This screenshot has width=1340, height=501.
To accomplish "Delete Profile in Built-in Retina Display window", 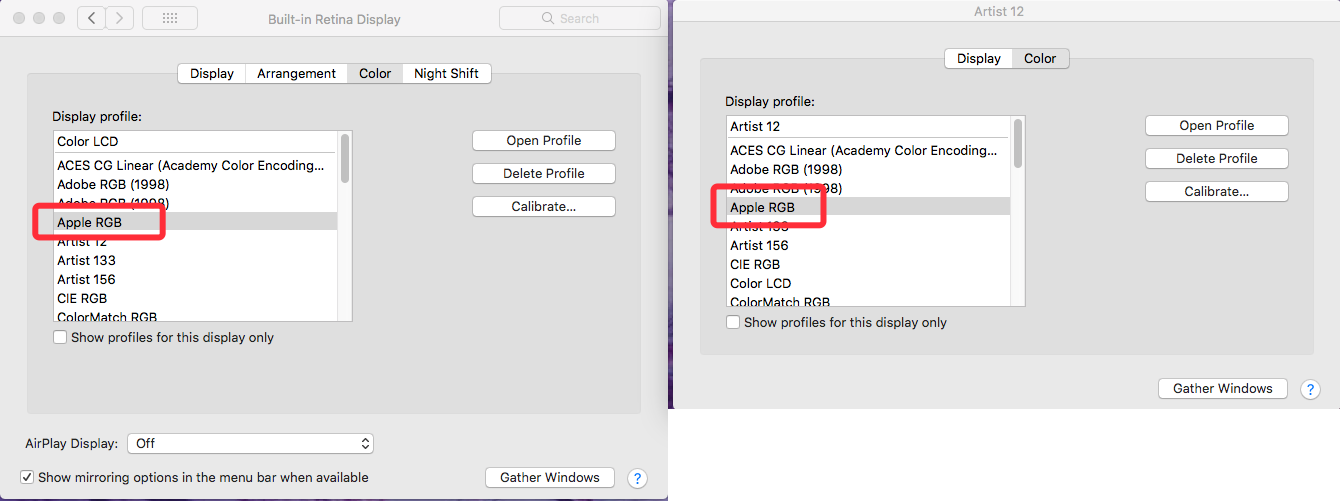I will pos(544,173).
